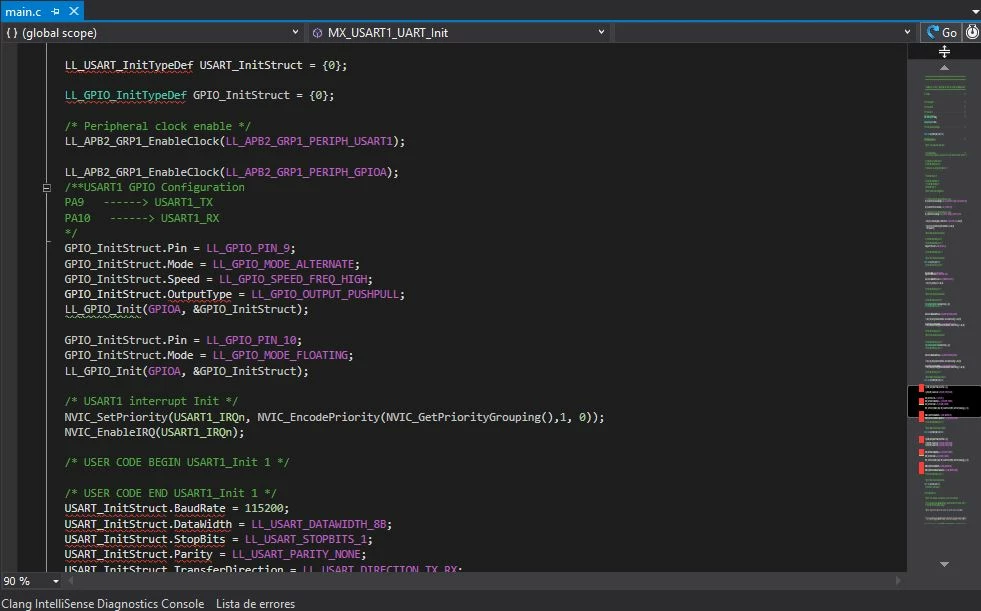The width and height of the screenshot is (981, 611).
Task: Click GPIO_InitStruct.Speed member text
Action: [x=132, y=279]
